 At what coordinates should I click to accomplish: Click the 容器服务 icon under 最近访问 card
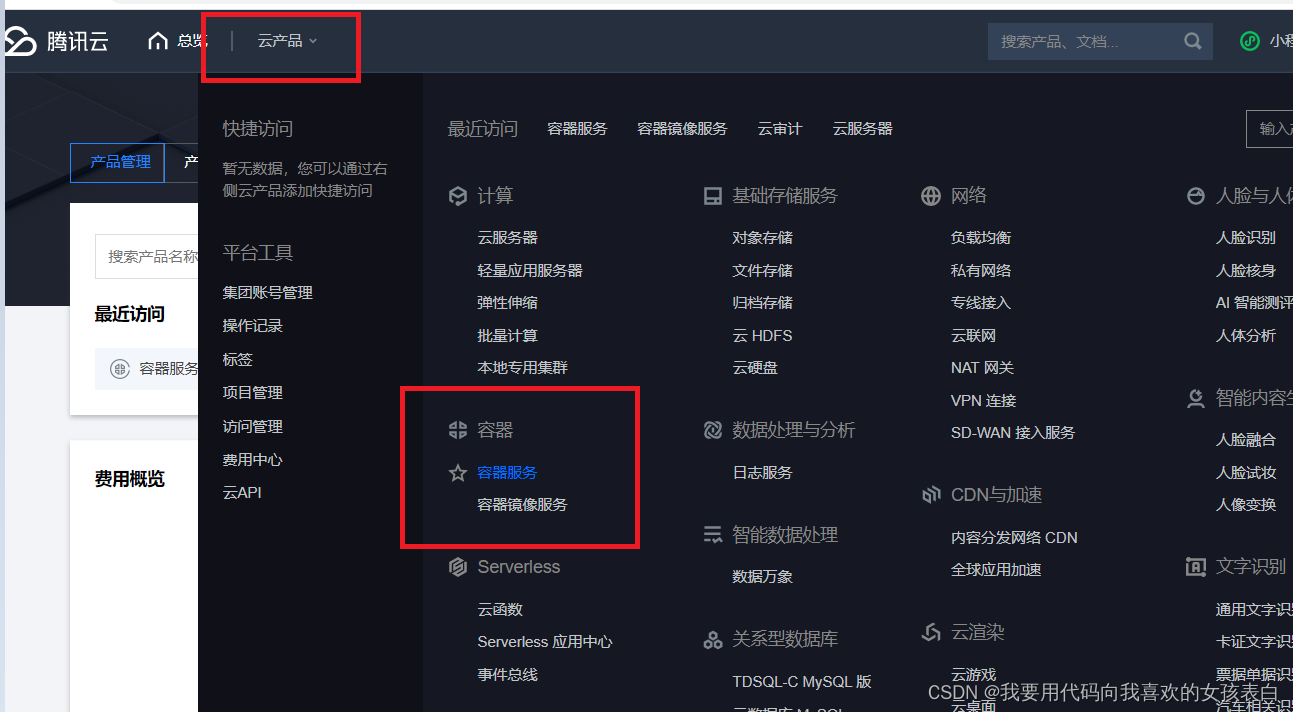coord(120,369)
